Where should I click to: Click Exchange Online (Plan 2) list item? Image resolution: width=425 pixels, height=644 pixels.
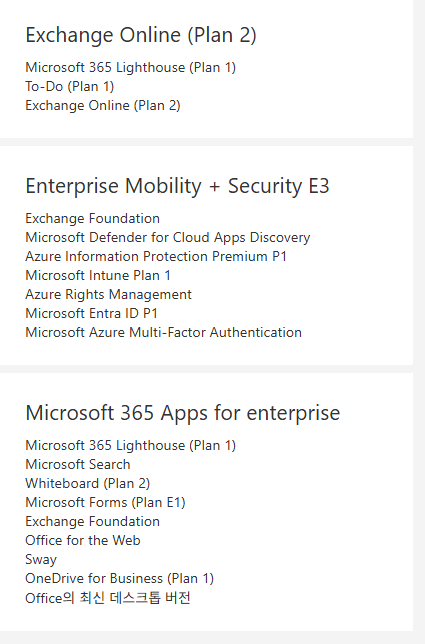(x=103, y=106)
